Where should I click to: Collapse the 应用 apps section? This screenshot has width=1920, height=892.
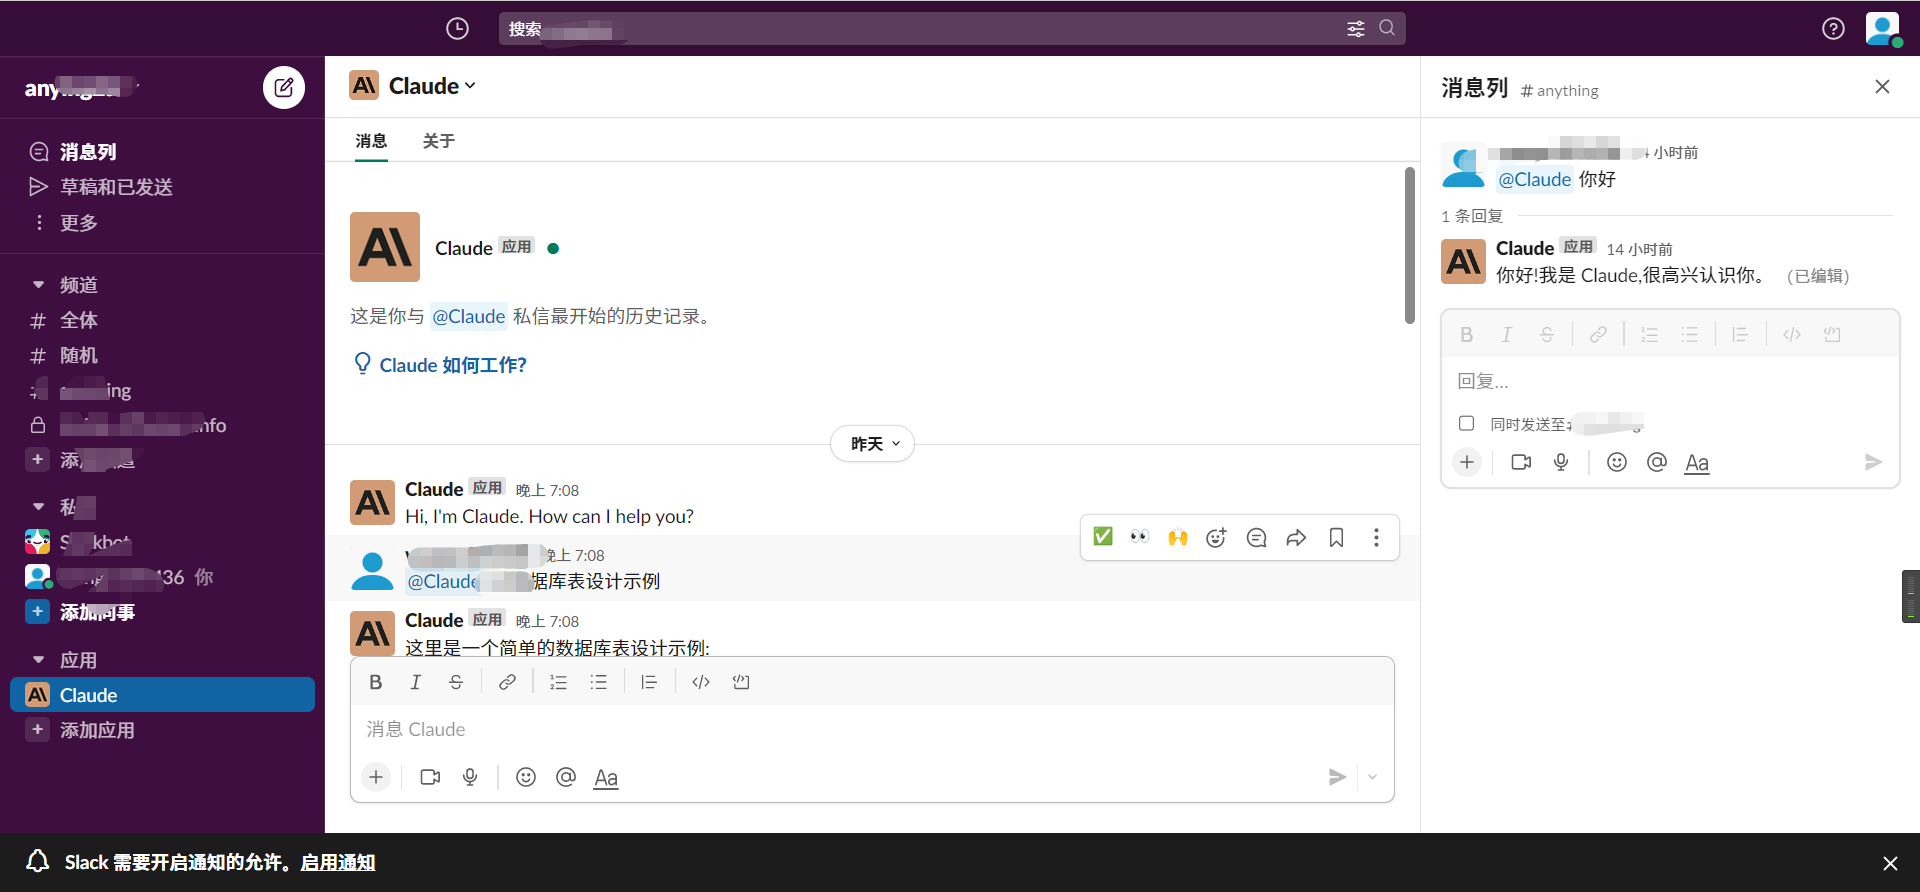pos(38,660)
